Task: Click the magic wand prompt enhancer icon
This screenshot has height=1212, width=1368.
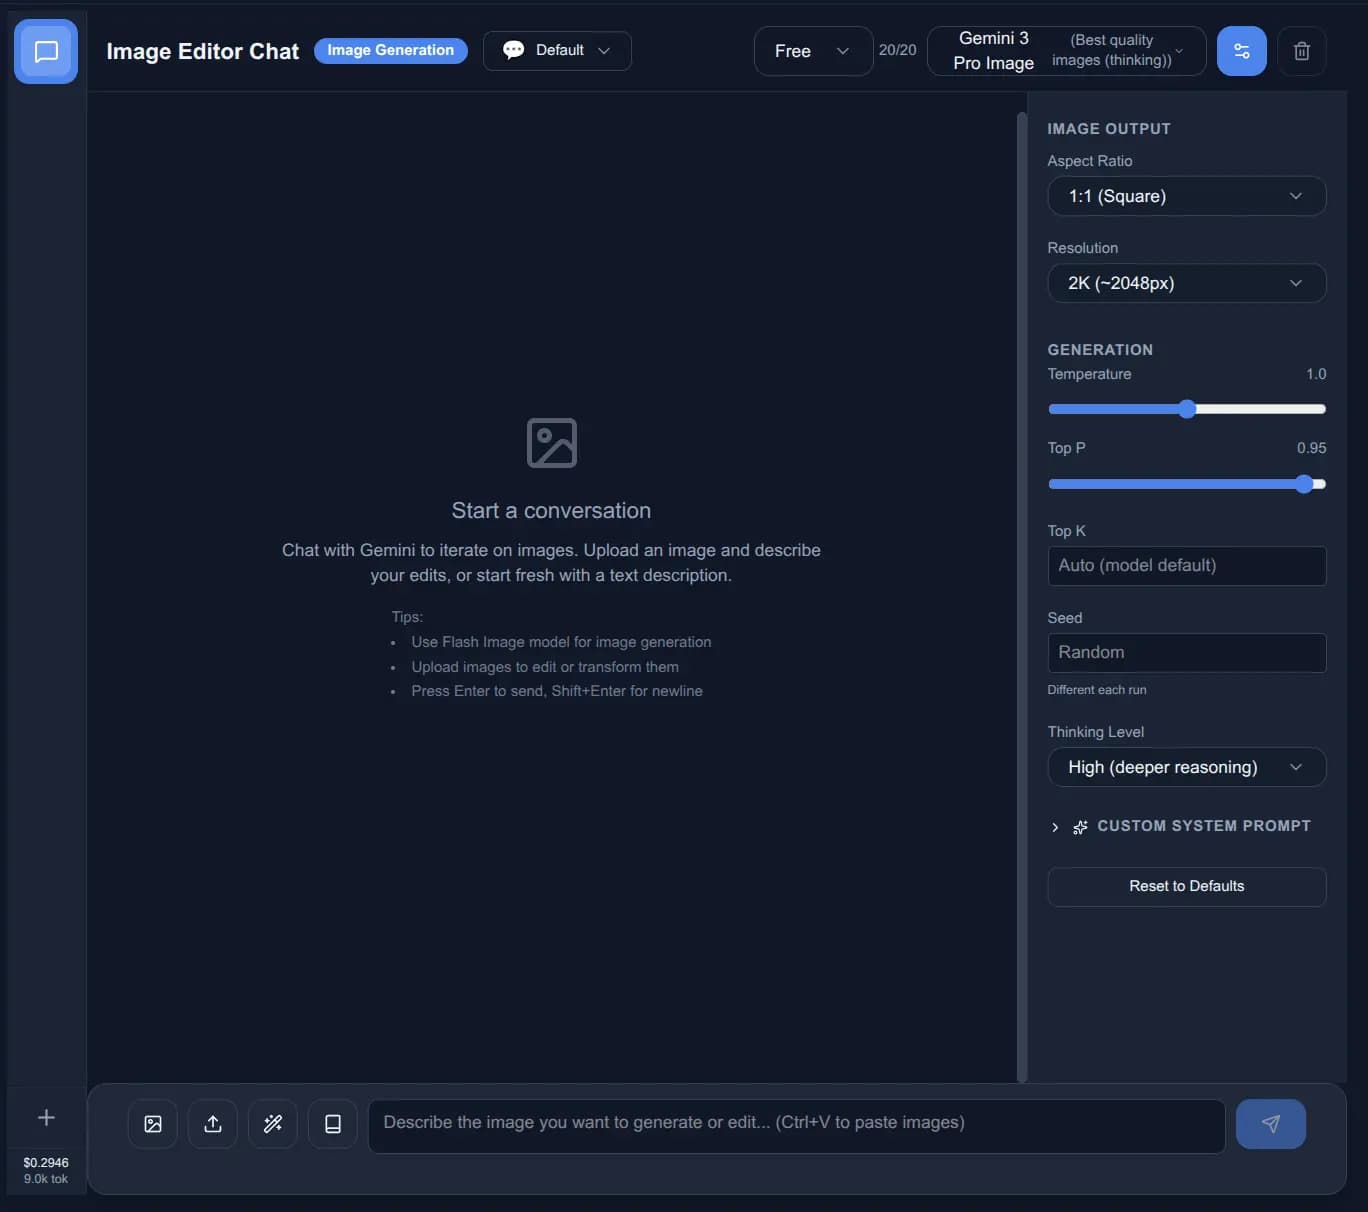Action: (x=272, y=1123)
